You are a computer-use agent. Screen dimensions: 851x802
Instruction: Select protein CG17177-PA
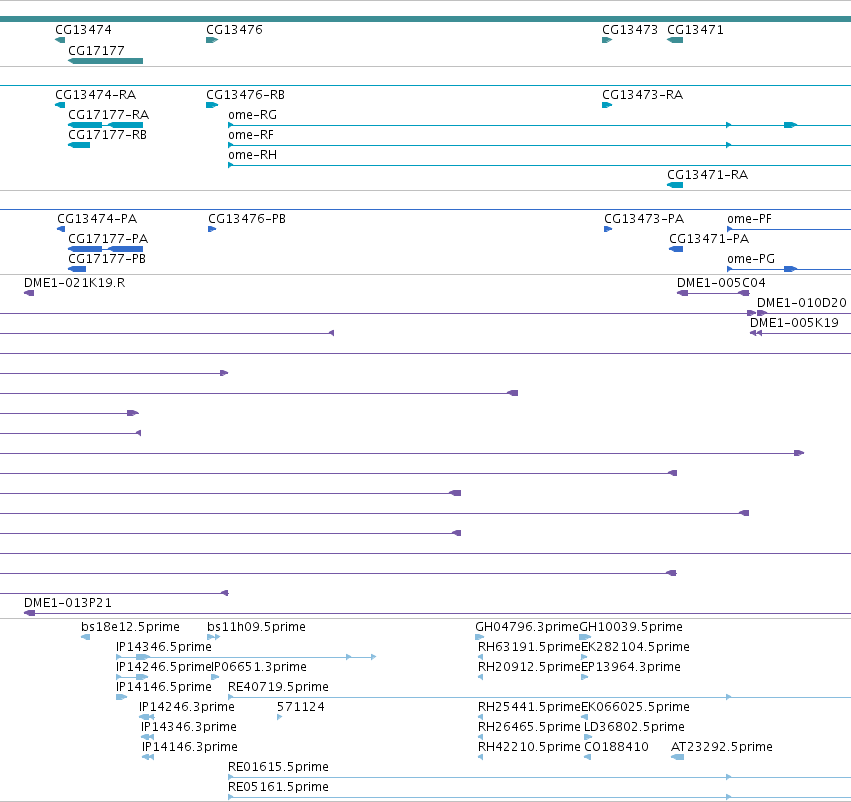[x=108, y=239]
